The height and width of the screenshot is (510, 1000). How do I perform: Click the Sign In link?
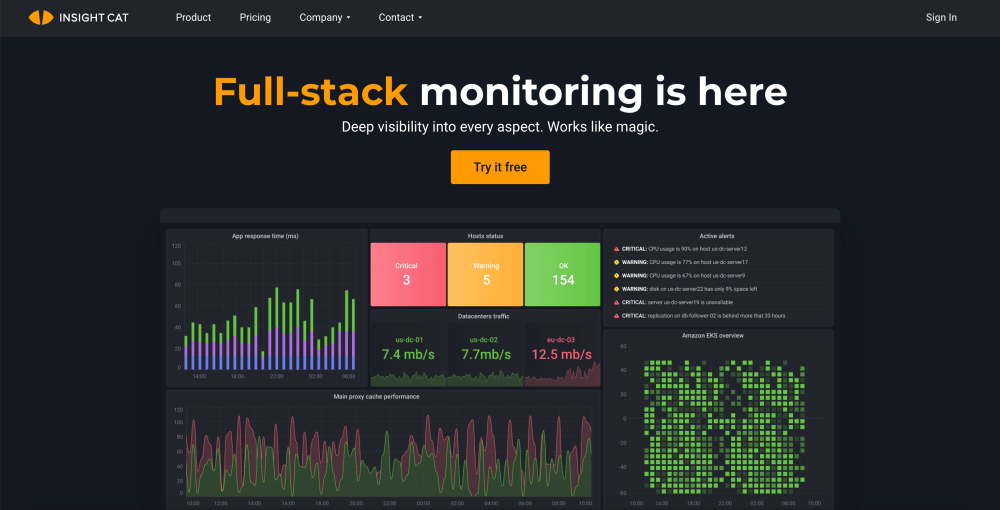(x=941, y=17)
